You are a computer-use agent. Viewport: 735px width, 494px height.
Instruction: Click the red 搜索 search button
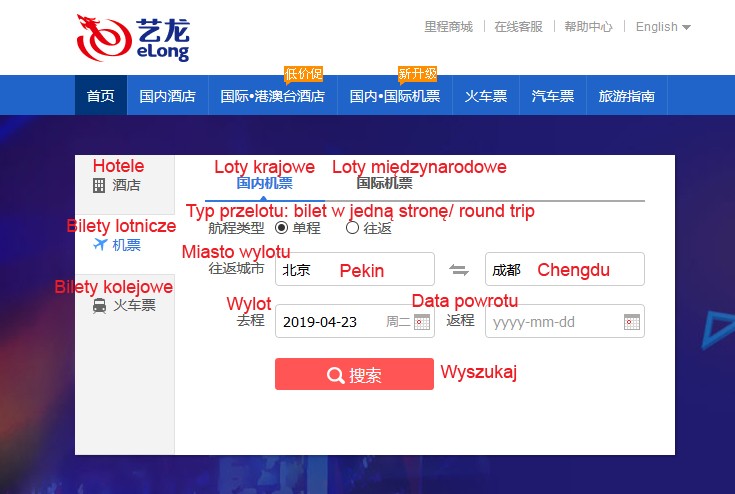[354, 374]
